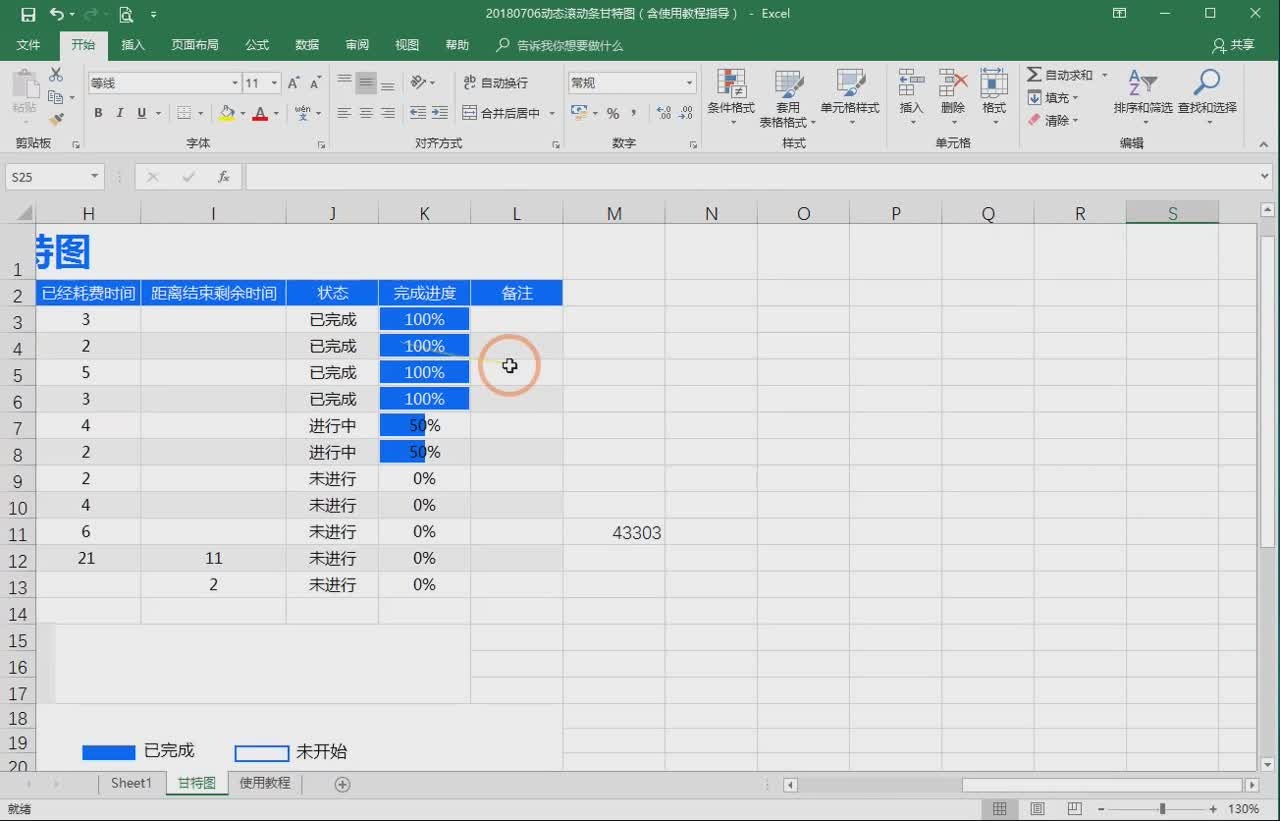Screen dimensions: 1280x821
Task: Open the 使用教程 worksheet tab
Action: pyautogui.click(x=265, y=783)
